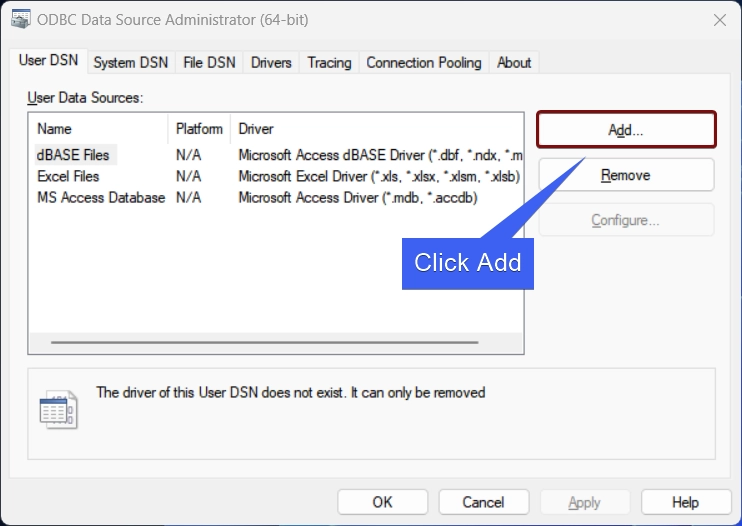This screenshot has height=526, width=742.
Task: Switch to the User DSN tab
Action: [48, 61]
